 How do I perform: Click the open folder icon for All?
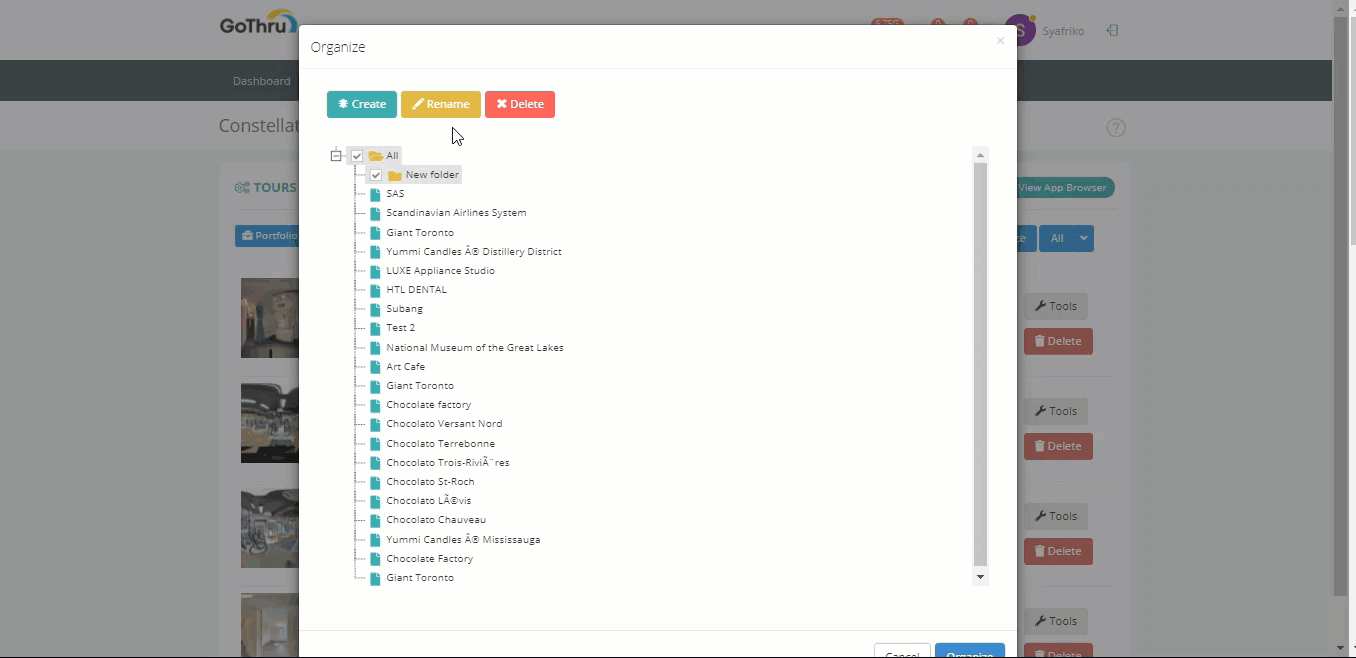[x=376, y=156]
